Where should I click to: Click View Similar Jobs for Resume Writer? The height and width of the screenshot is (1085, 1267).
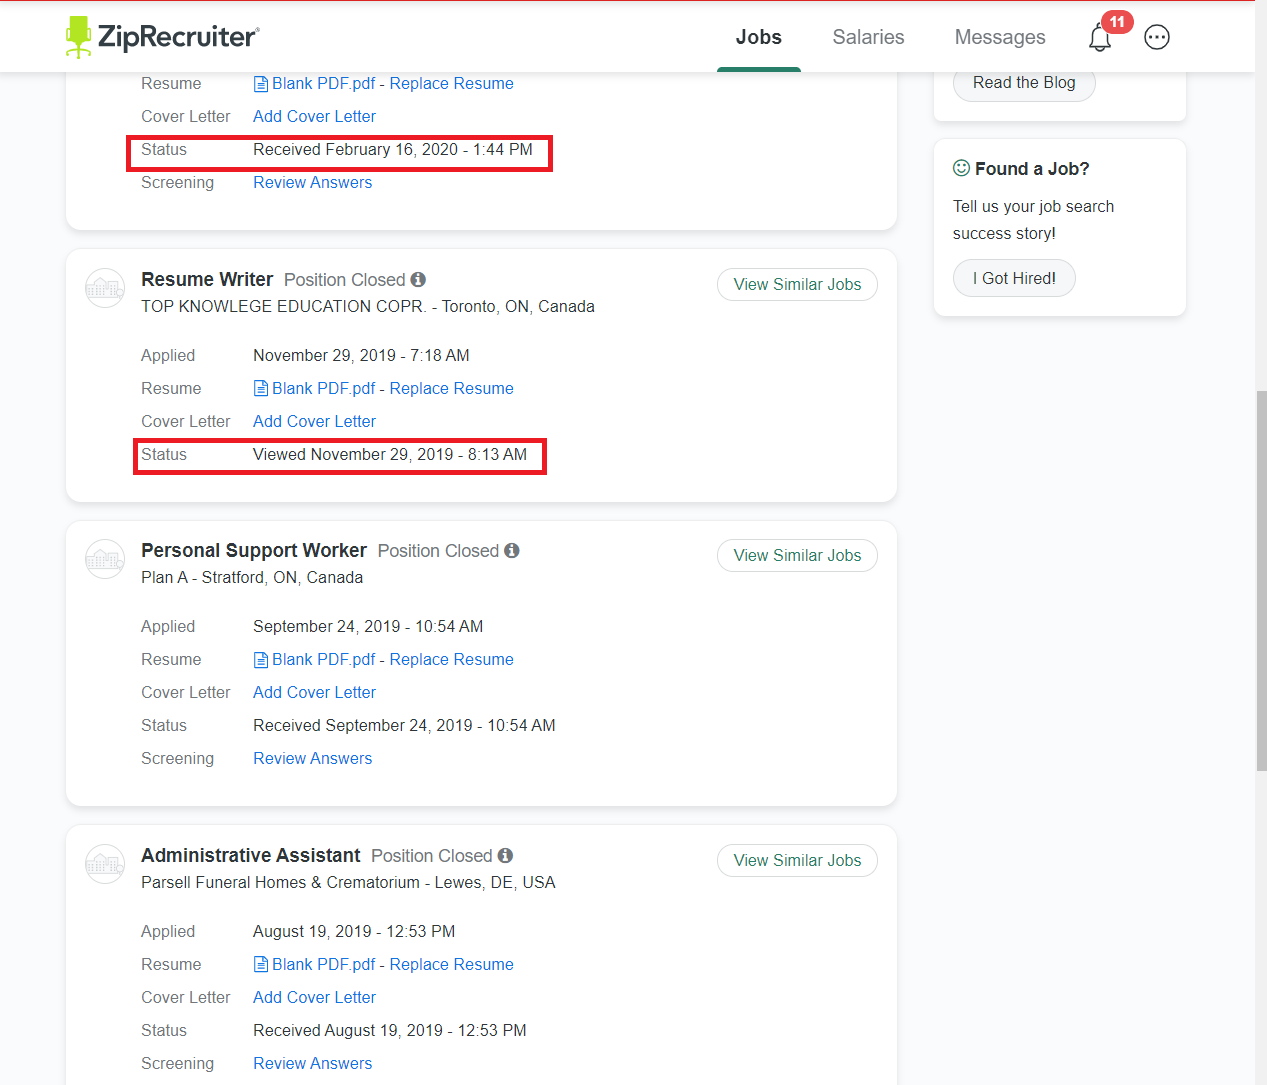797,285
